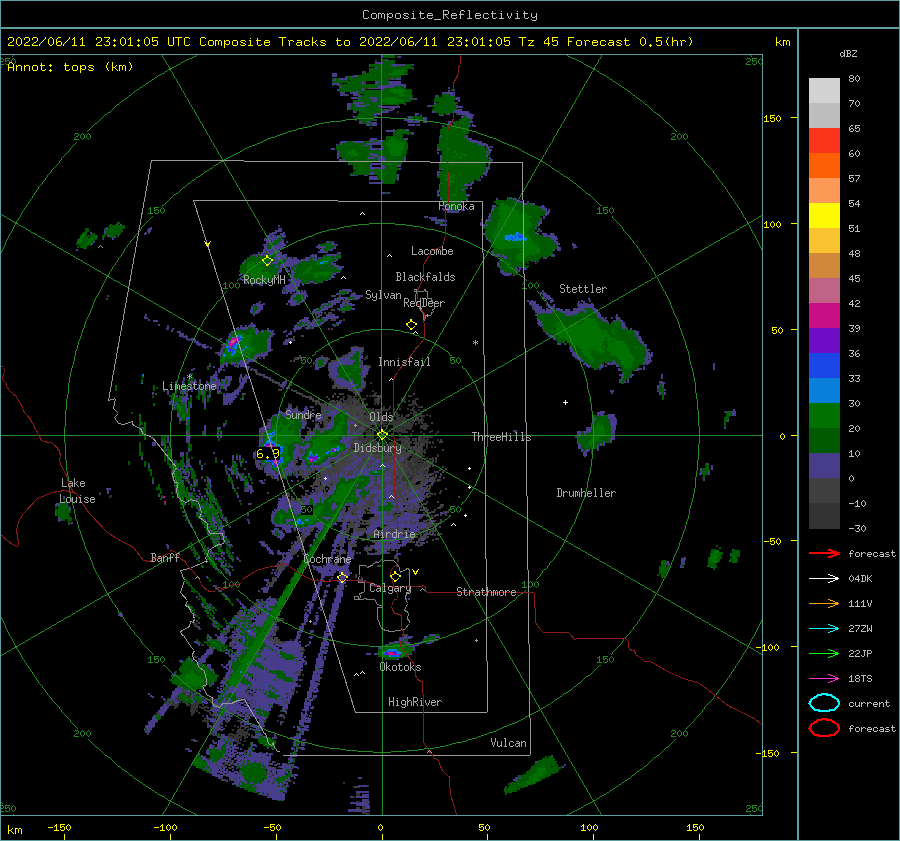Click the magenta swatch in dBZ scale
Image resolution: width=900 pixels, height=841 pixels.
click(824, 316)
